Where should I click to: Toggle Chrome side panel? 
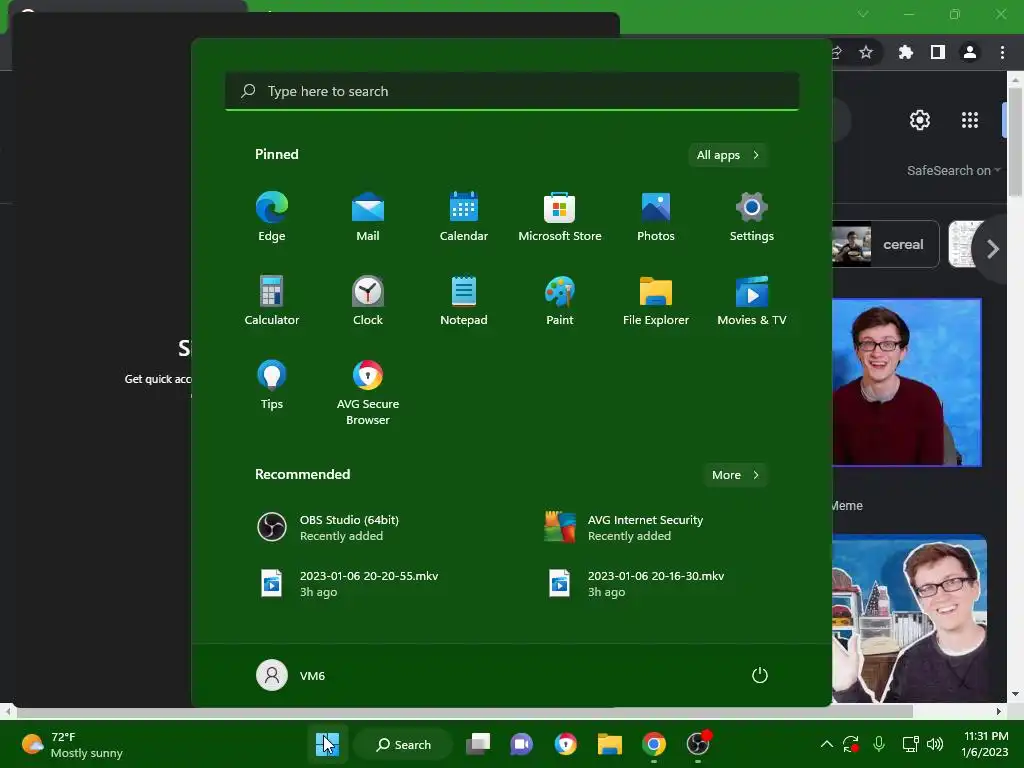(938, 52)
